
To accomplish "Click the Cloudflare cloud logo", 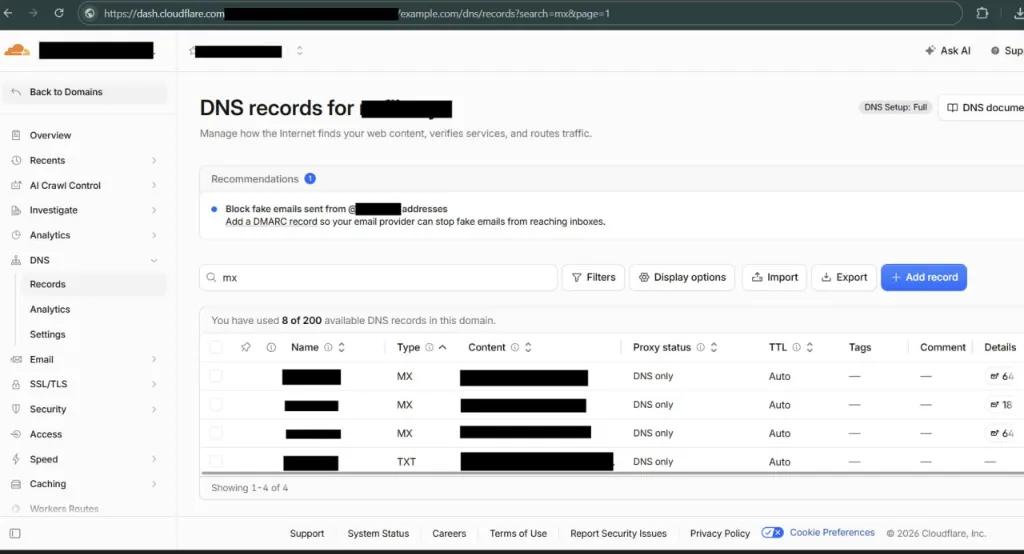I will (17, 50).
